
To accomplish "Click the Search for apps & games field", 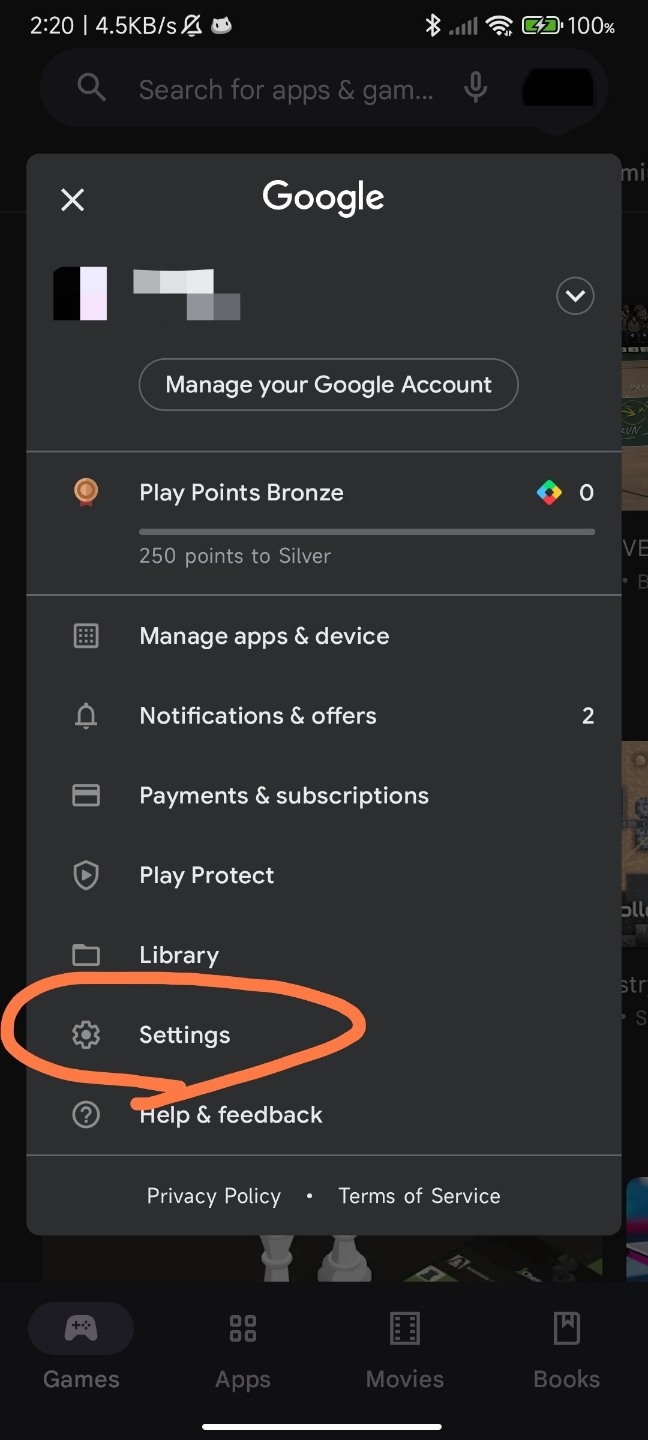I will coord(287,89).
